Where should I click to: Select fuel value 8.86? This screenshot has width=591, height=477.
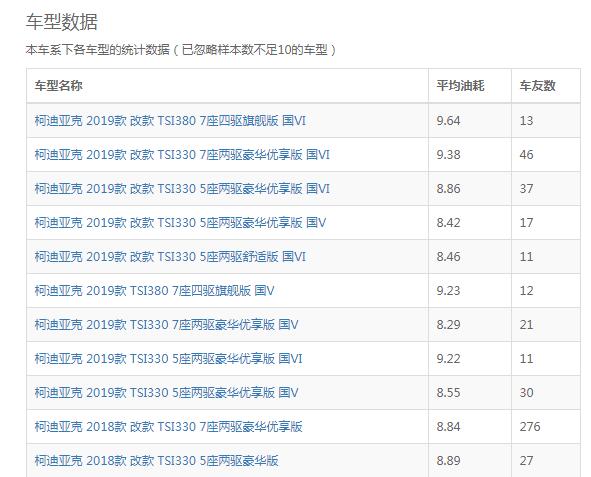point(448,188)
